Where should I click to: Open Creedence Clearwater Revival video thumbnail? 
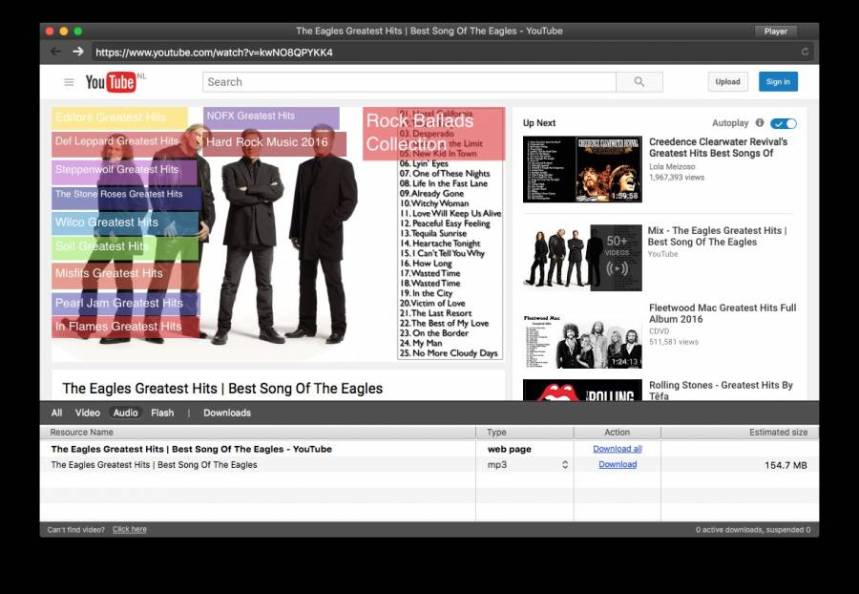[x=582, y=169]
